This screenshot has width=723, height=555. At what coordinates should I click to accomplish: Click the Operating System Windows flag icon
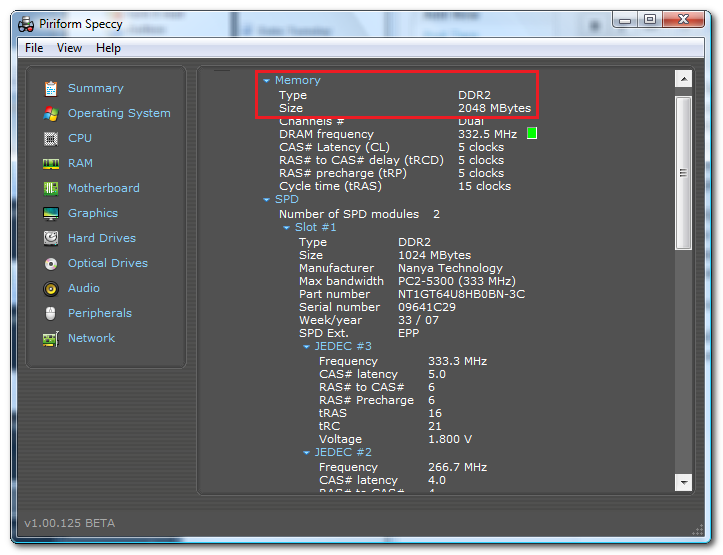pyautogui.click(x=51, y=113)
